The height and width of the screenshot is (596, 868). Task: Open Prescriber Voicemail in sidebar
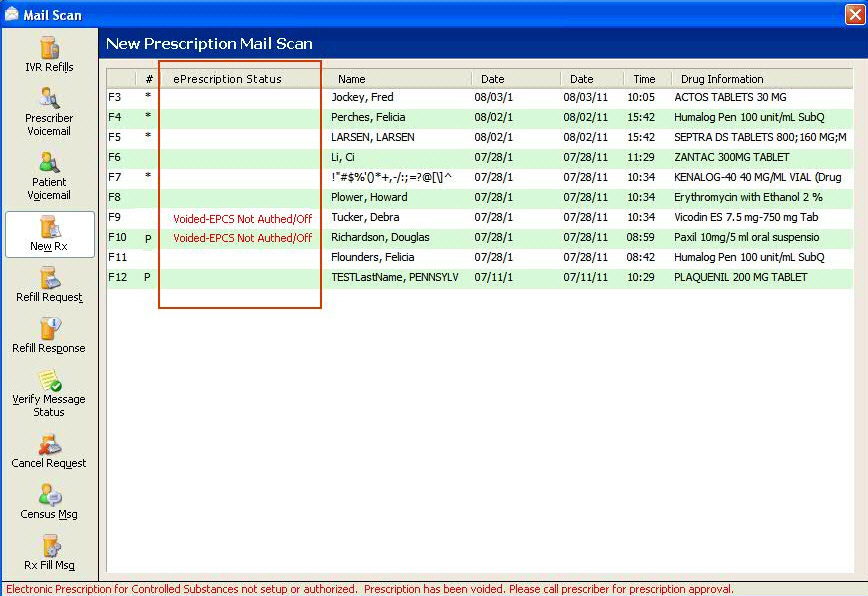(49, 99)
